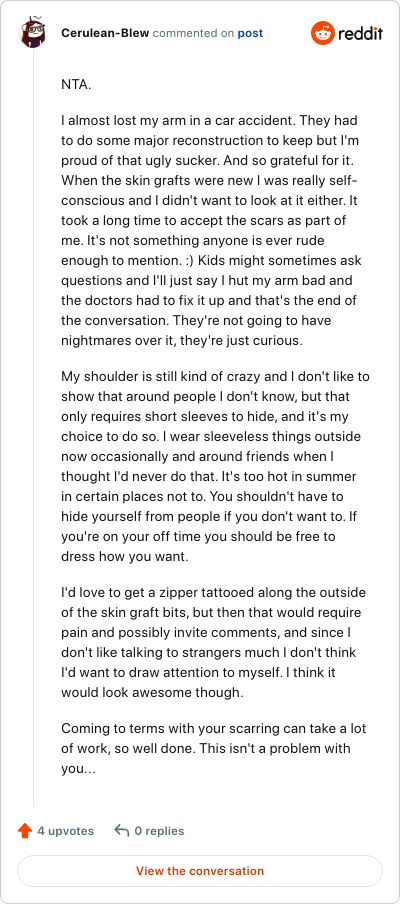
Task: Upvote the comment with the orange arrow
Action: [x=25, y=831]
